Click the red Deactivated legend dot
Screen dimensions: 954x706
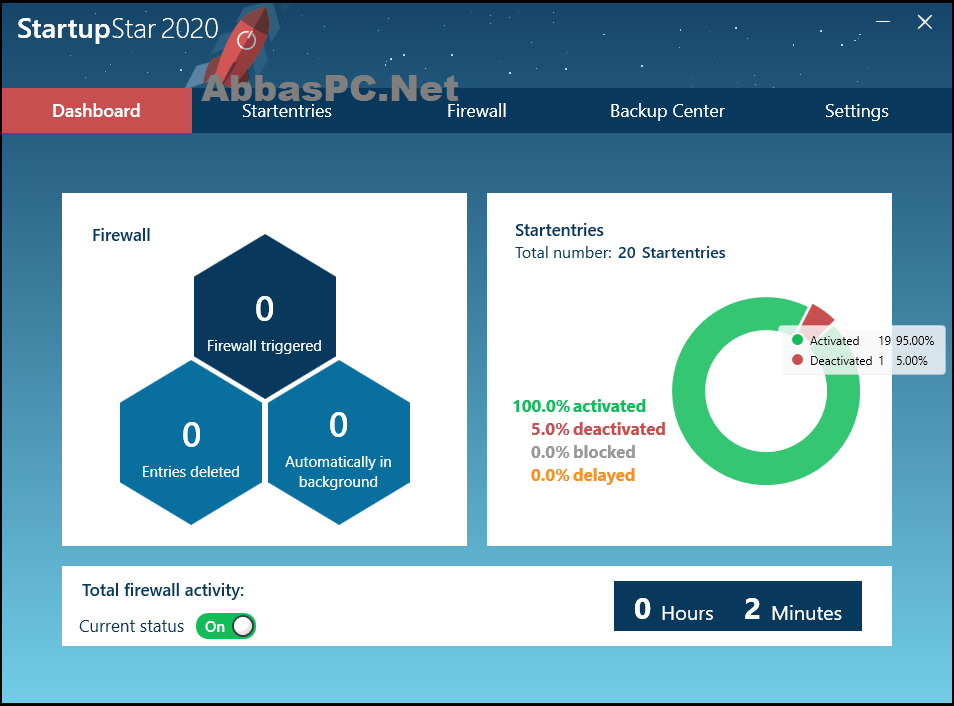pos(798,360)
